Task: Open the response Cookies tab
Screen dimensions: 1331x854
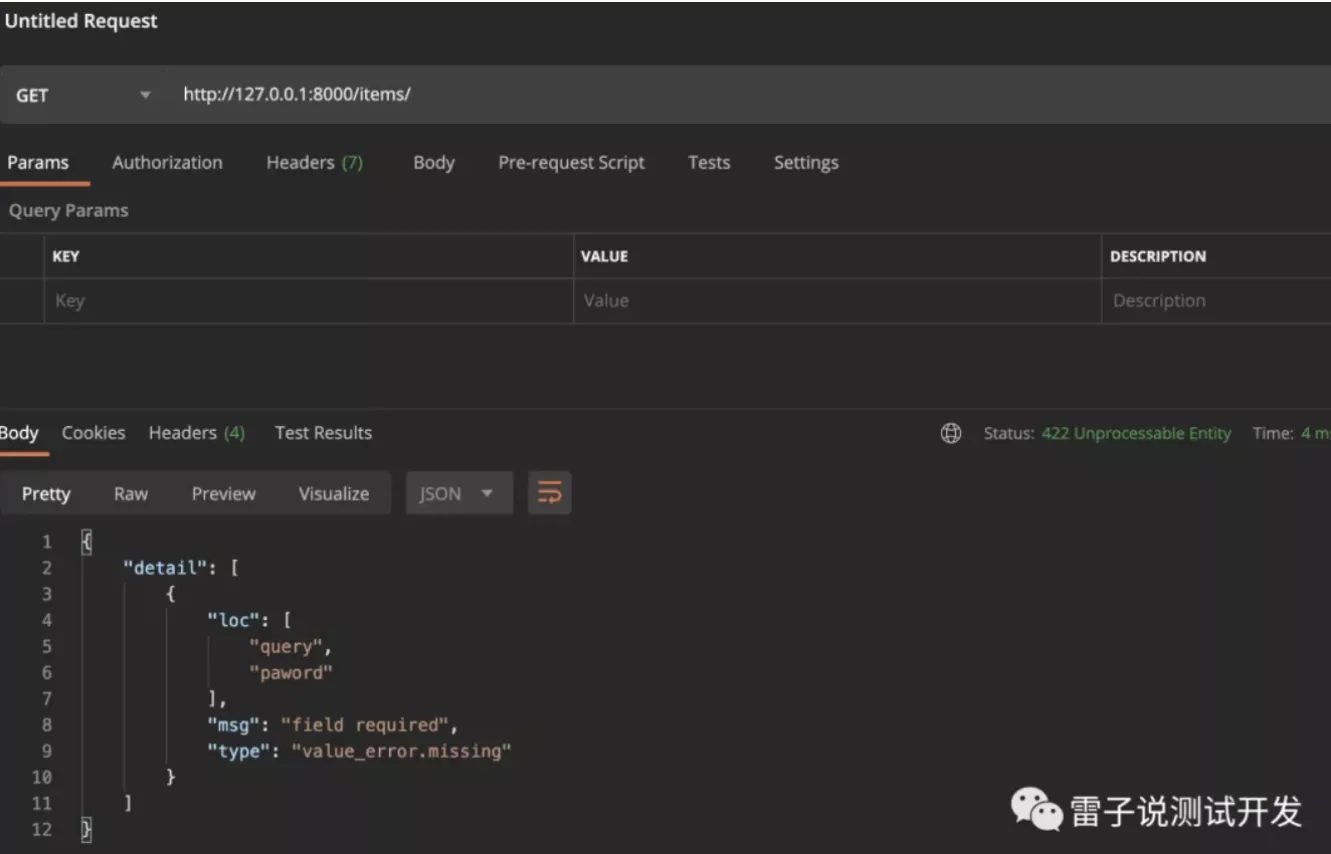Action: tap(93, 433)
